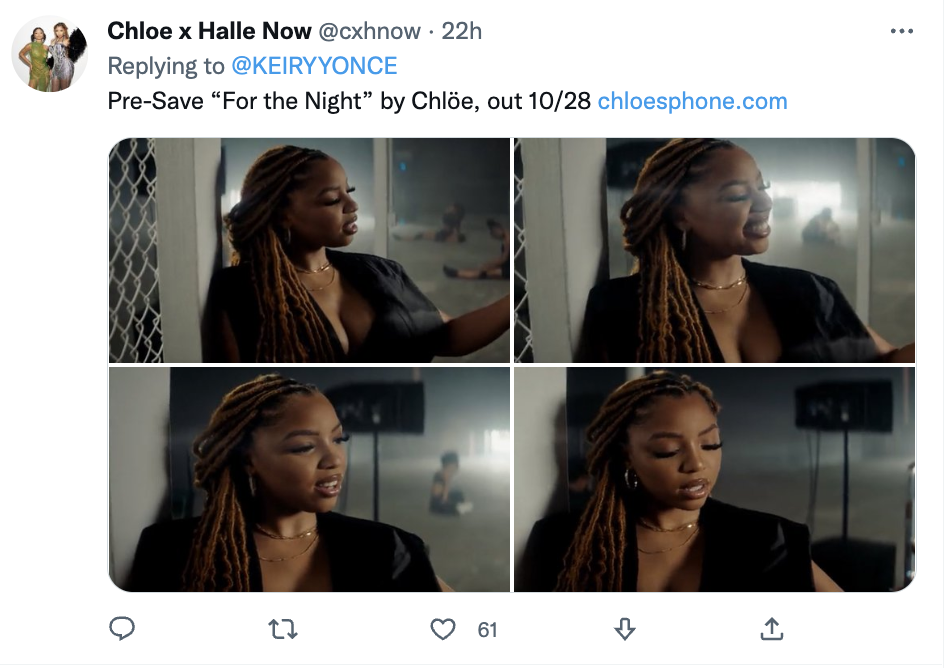This screenshot has width=946, height=668.
Task: Expand the top-right photo of the tweet
Action: click(714, 250)
